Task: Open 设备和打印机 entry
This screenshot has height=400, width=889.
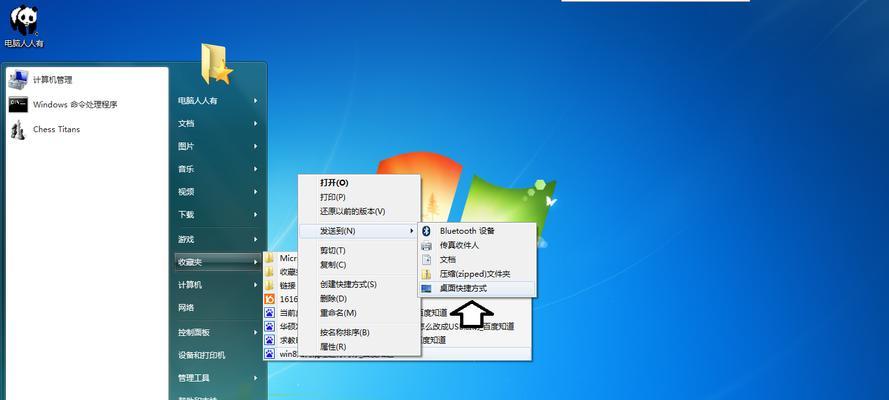Action: pyautogui.click(x=202, y=355)
